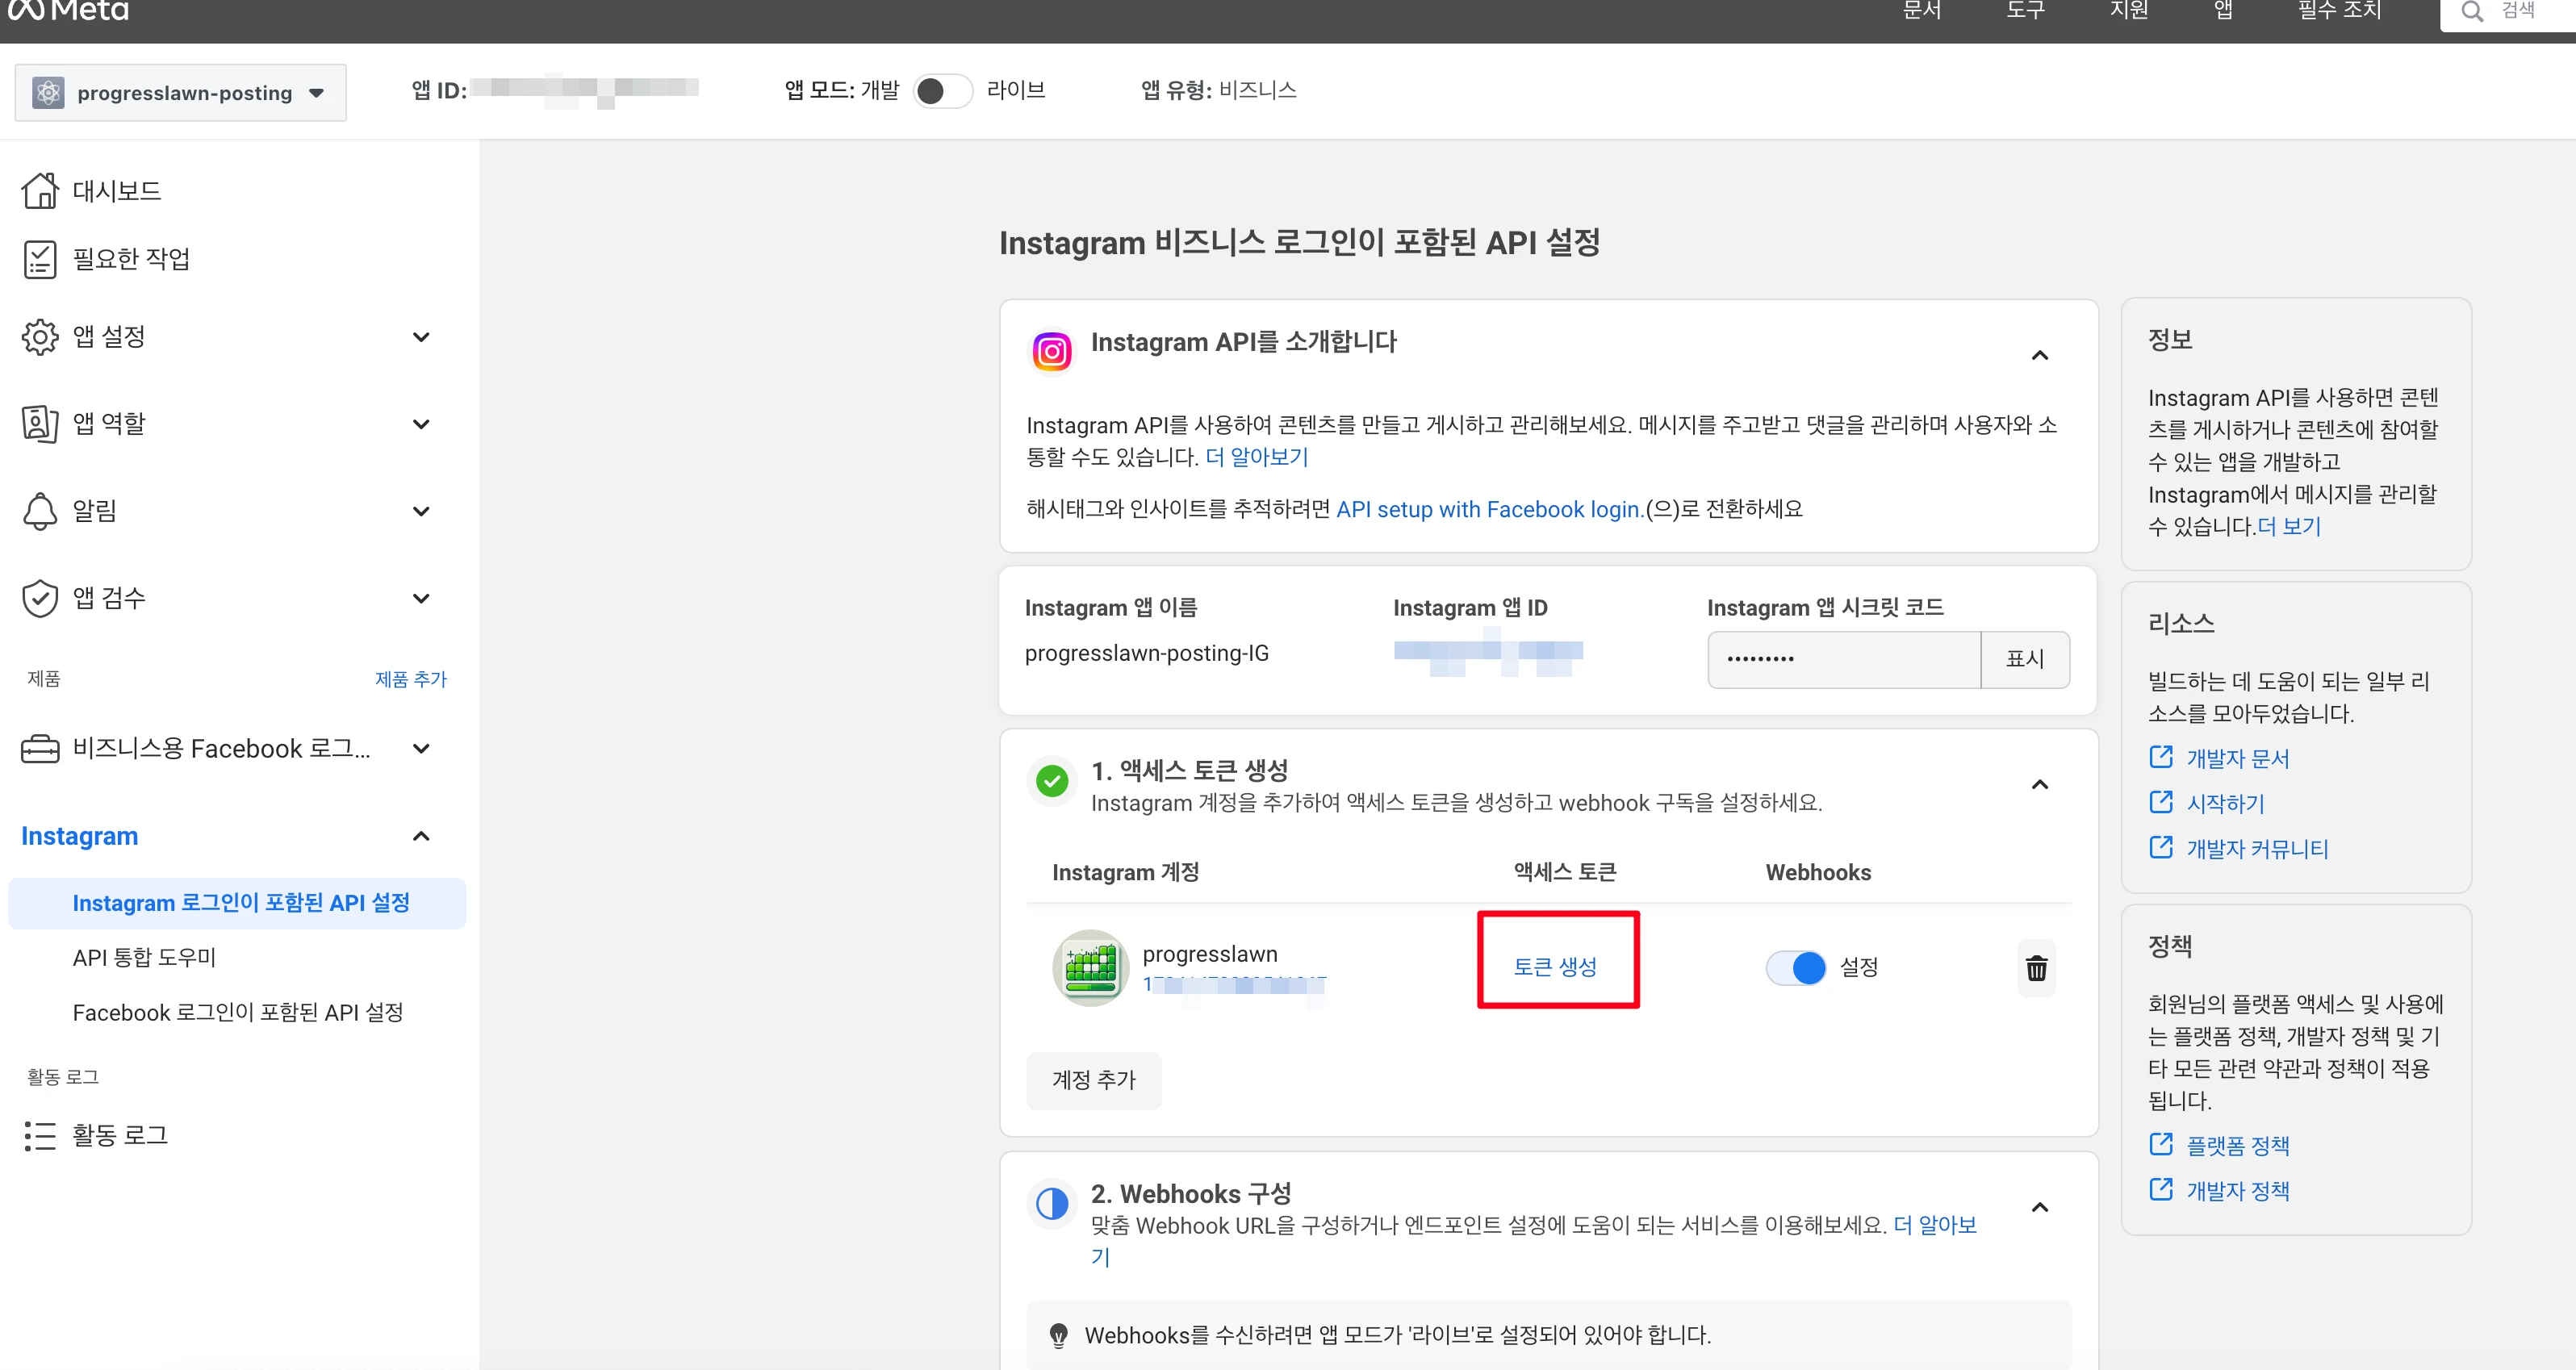The width and height of the screenshot is (2576, 1370).
Task: Click the 알림 bell icon
Action: (x=40, y=511)
